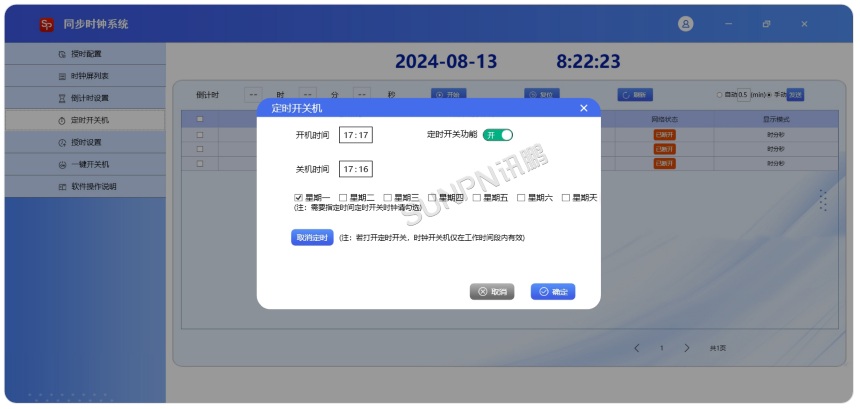This screenshot has height=409, width=860.
Task: Confirm with the blue 确定 button
Action: [553, 292]
